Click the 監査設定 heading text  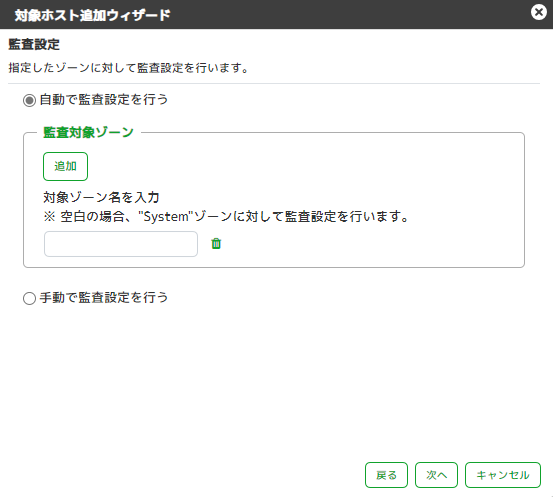click(34, 44)
